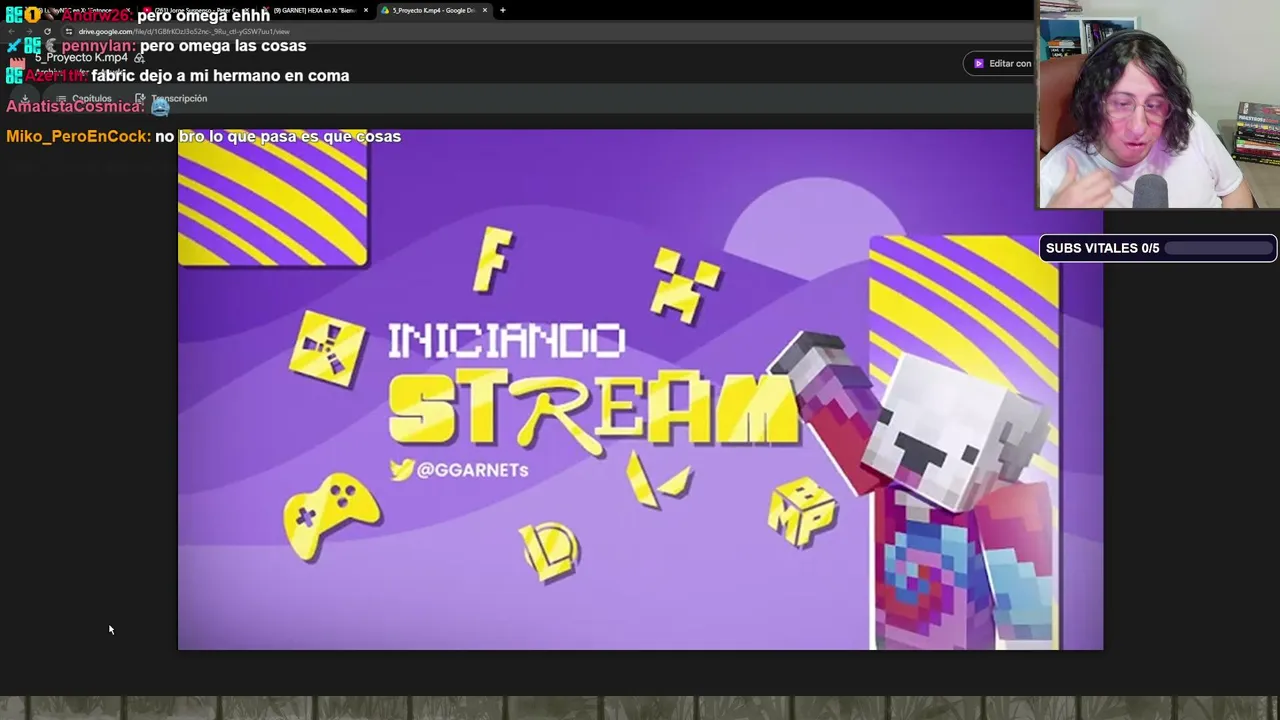Download the video with the arrow icon

pos(24,99)
